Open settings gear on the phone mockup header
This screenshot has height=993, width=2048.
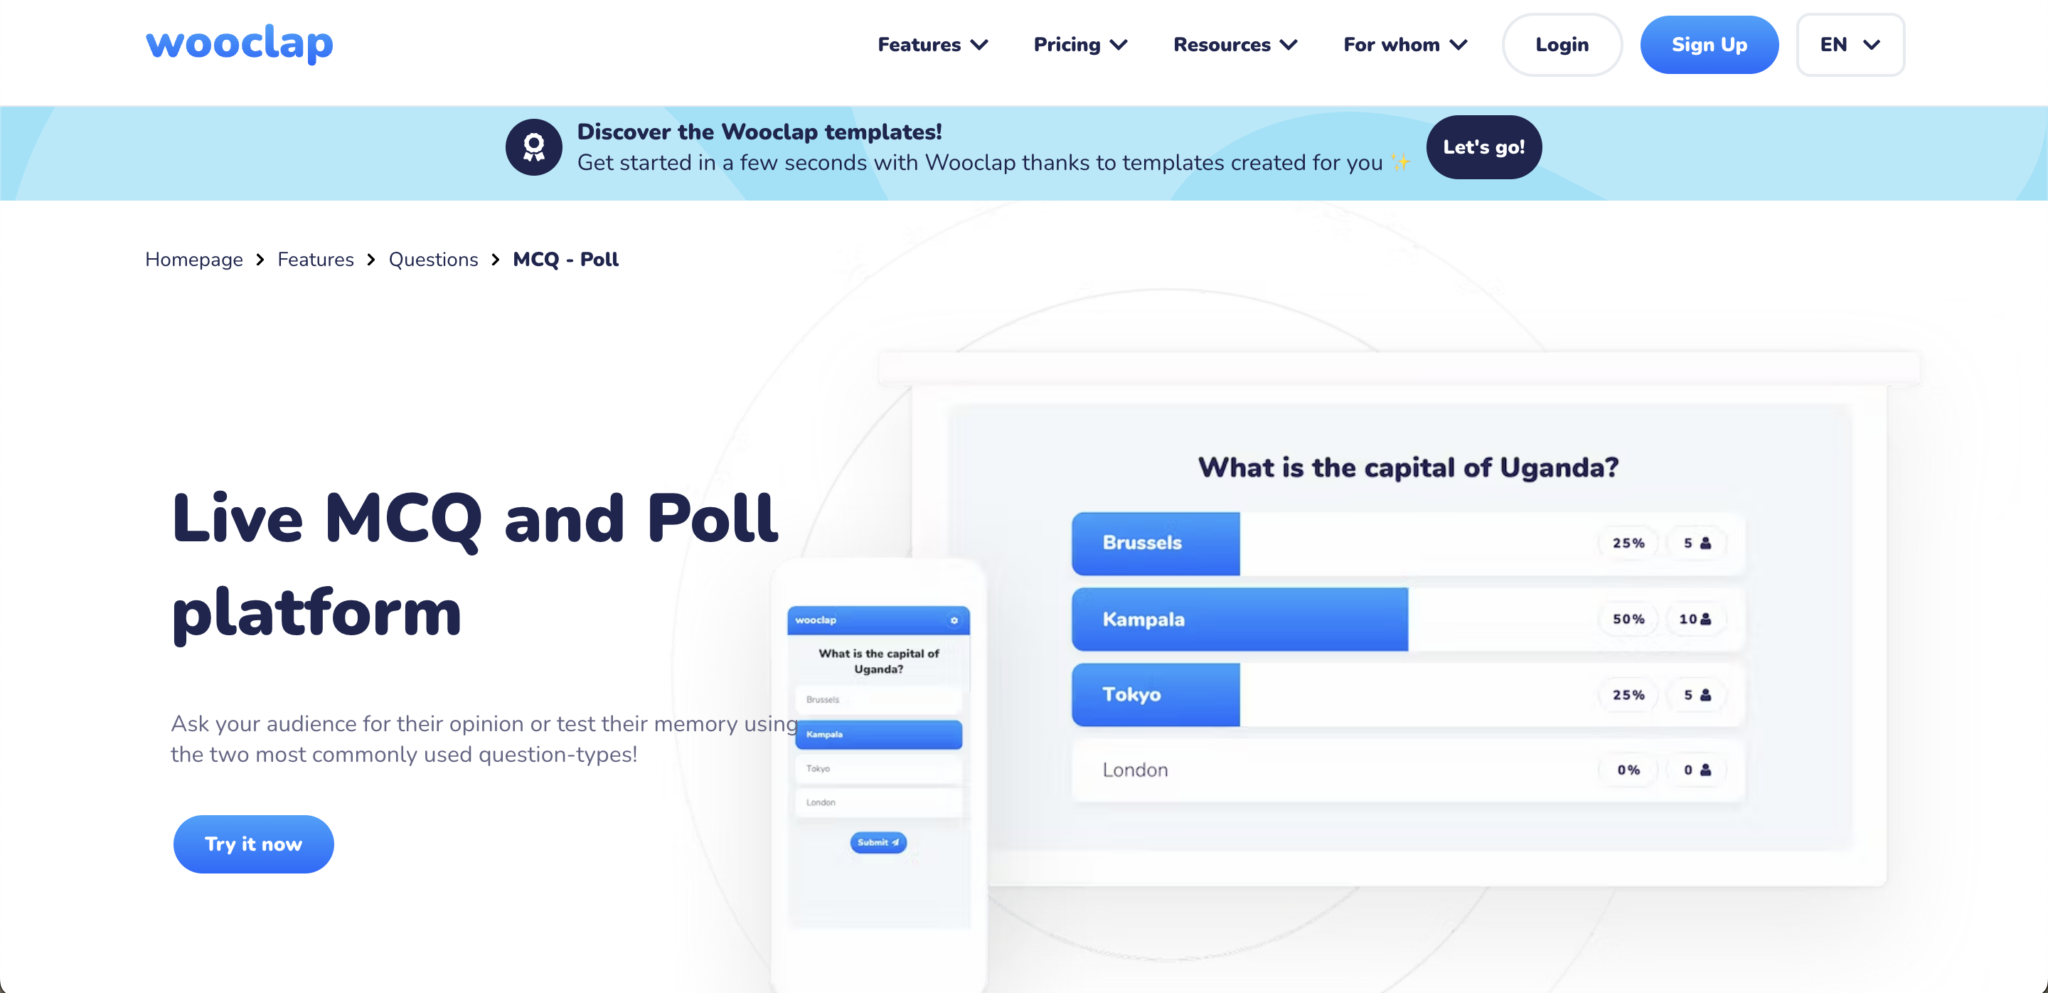point(953,620)
